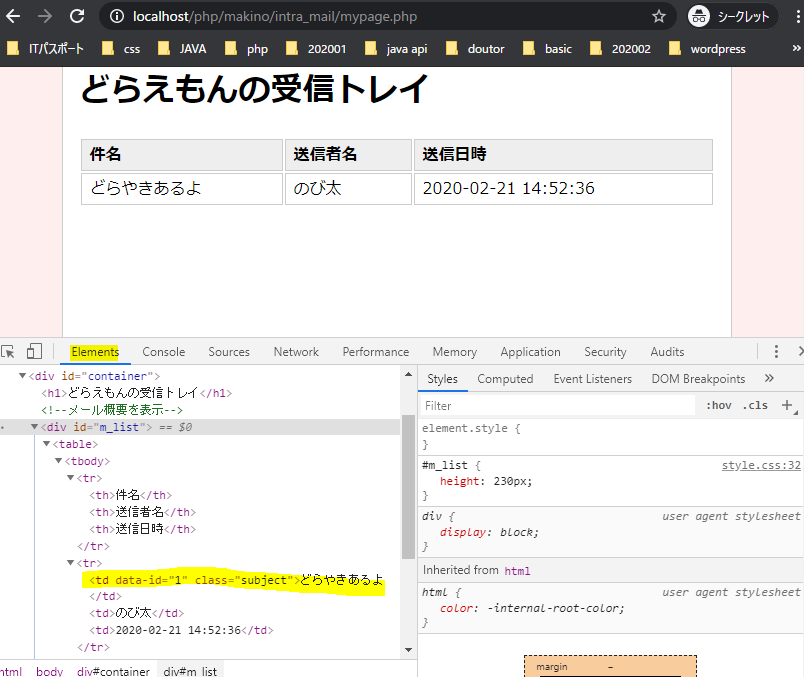804x677 pixels.
Task: Collapse the tbody DOM node
Action: (58, 461)
